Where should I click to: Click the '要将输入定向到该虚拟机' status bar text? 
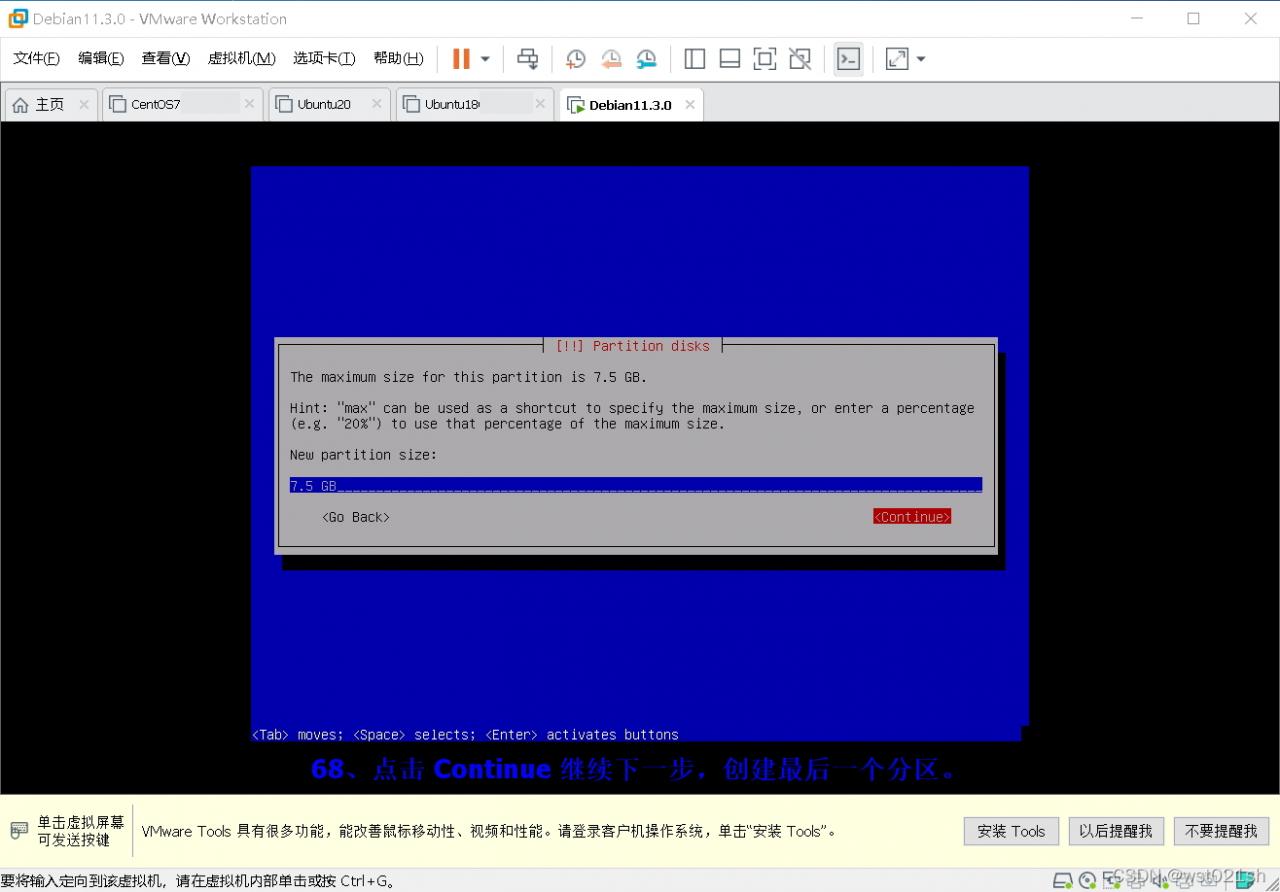[198, 881]
